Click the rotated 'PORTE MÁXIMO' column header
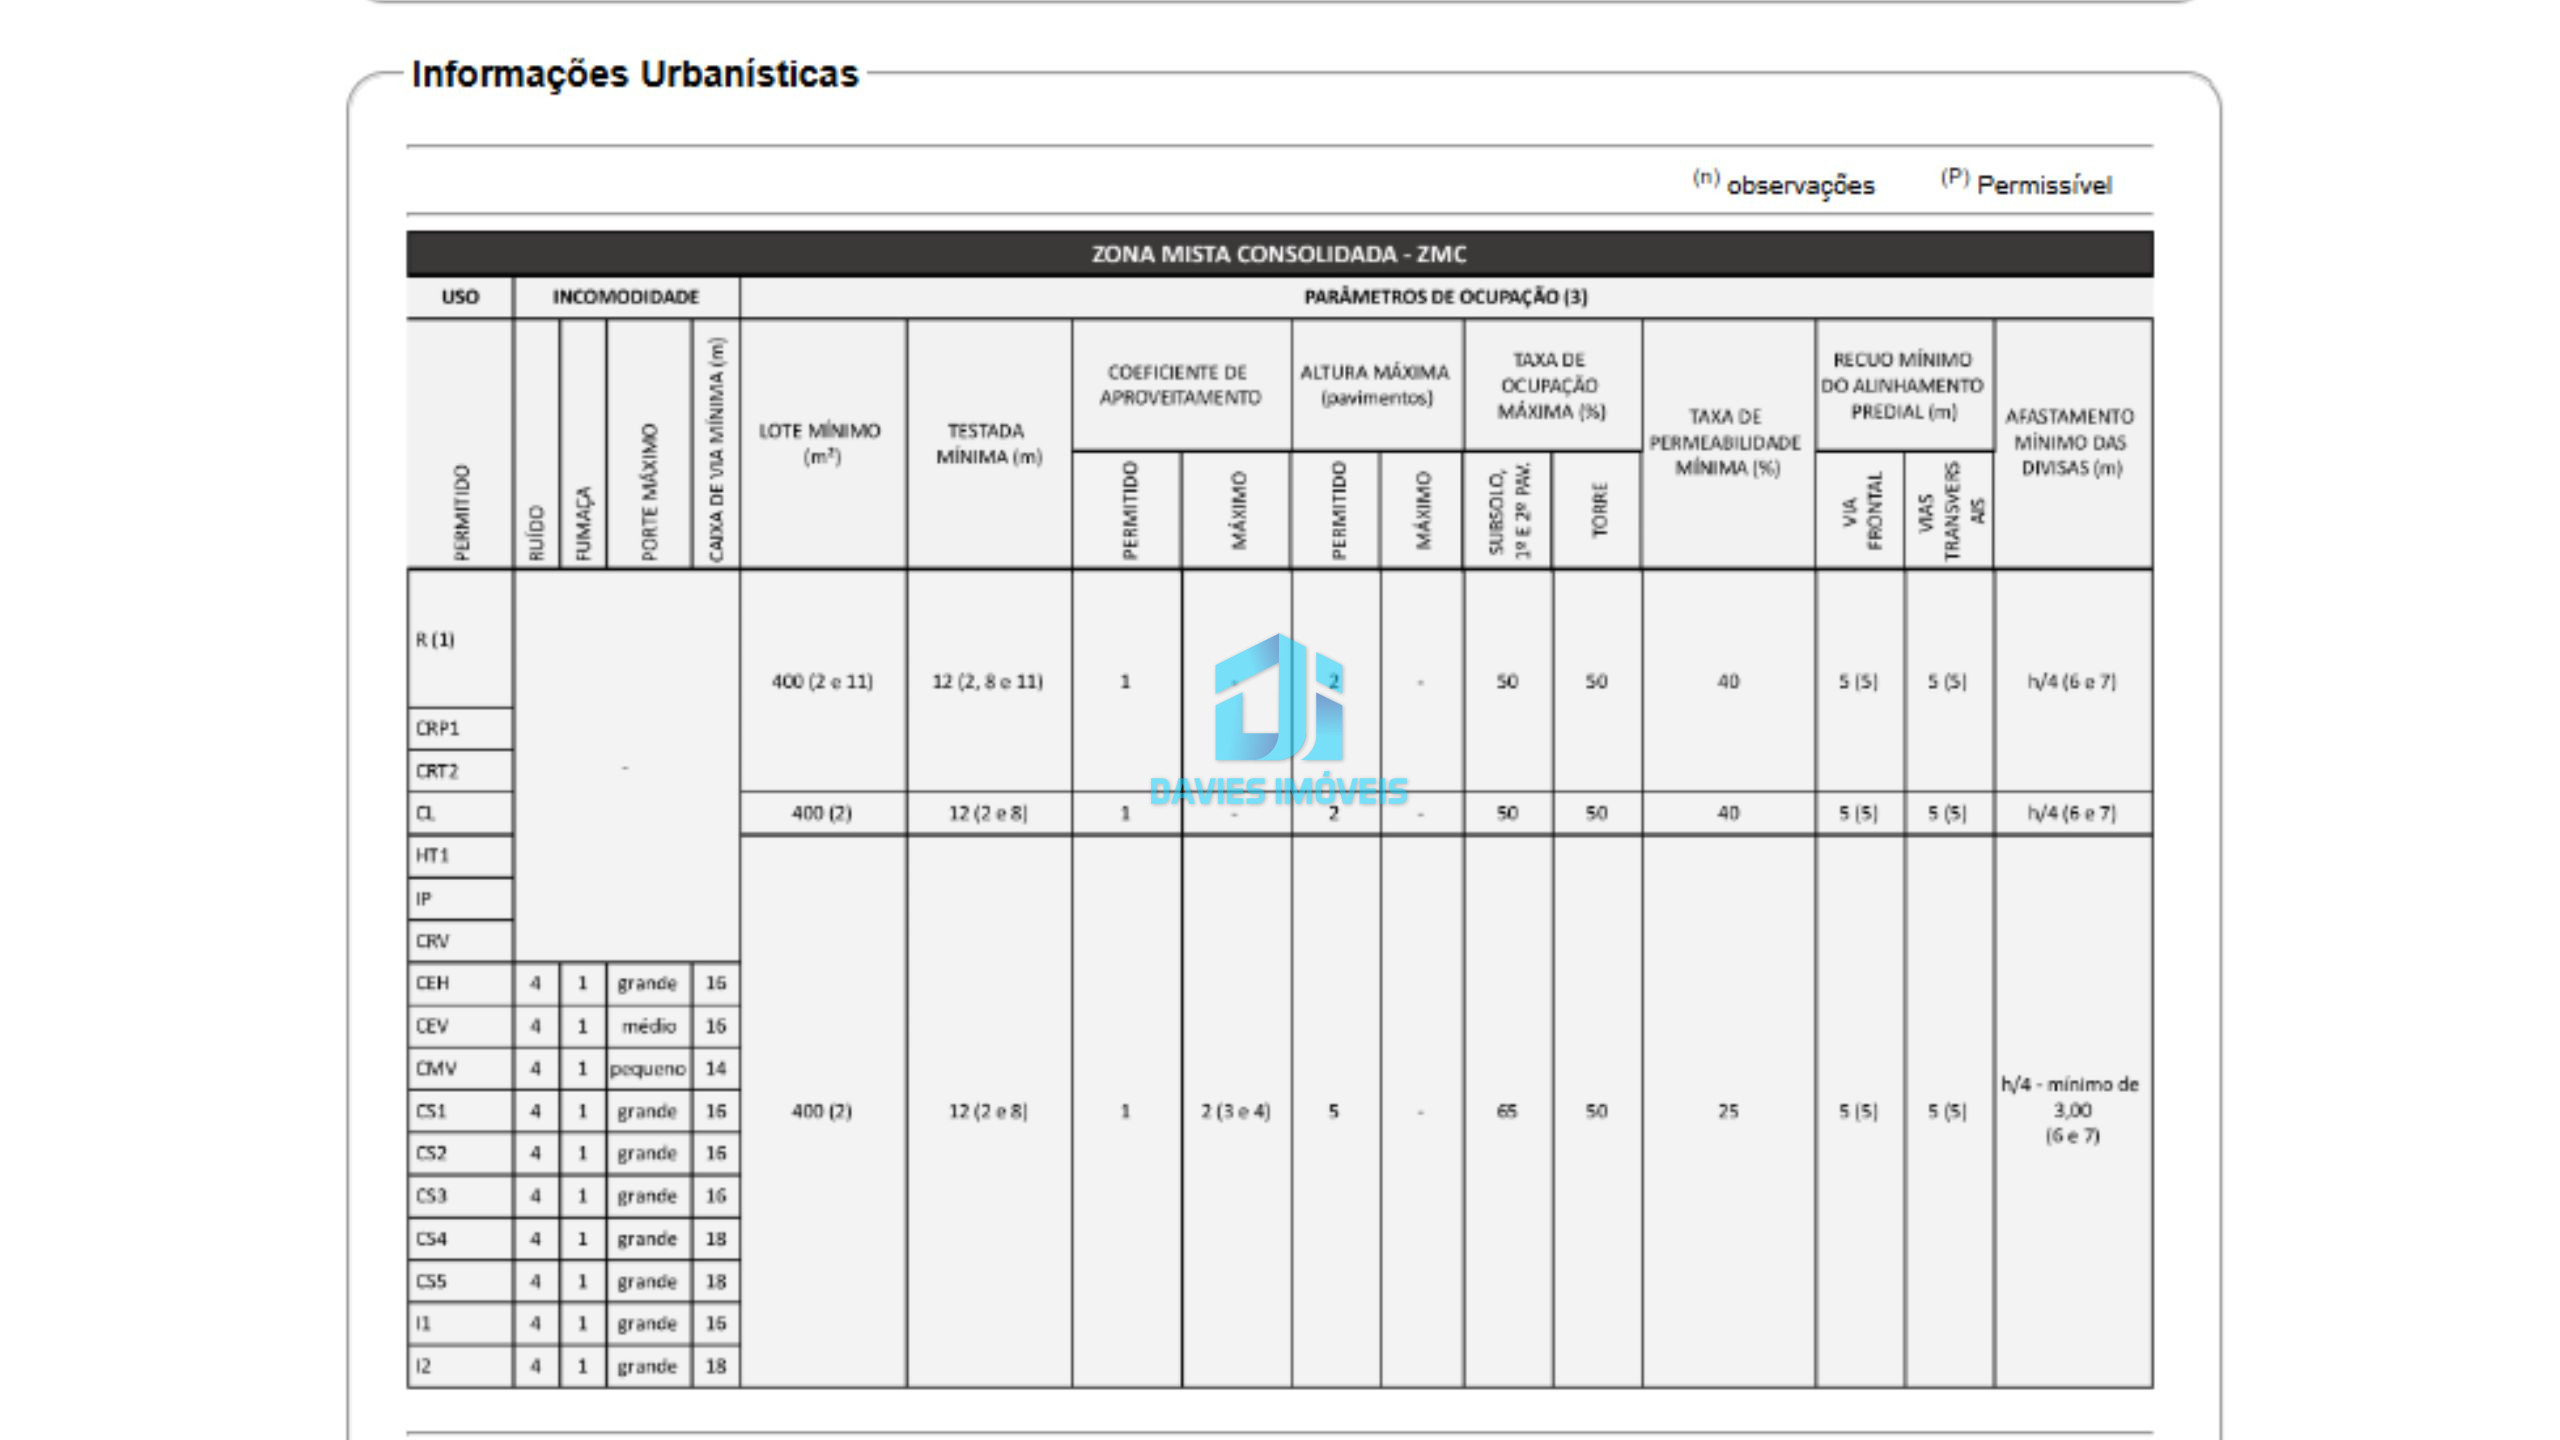The width and height of the screenshot is (2560, 1440). click(x=649, y=493)
